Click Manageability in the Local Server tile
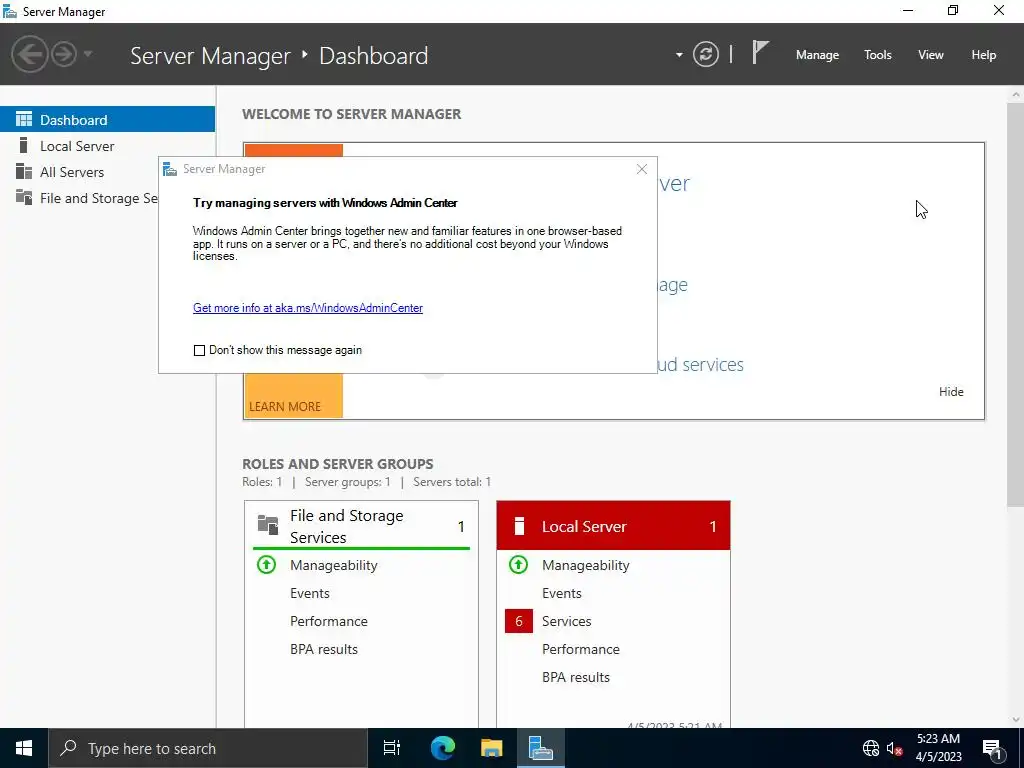Viewport: 1024px width, 768px height. 586,565
